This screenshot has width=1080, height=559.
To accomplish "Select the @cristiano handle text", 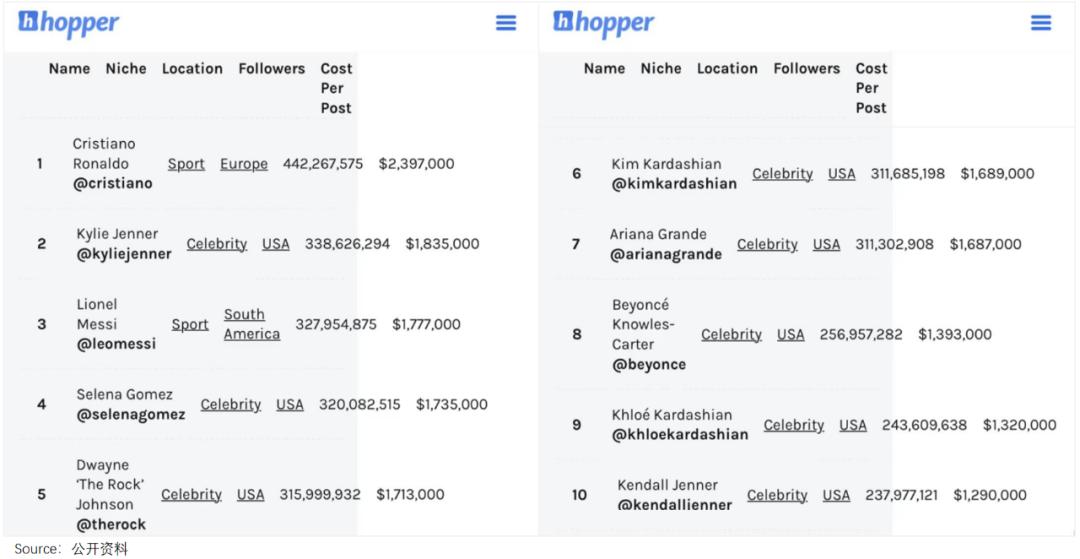I will pos(114,184).
